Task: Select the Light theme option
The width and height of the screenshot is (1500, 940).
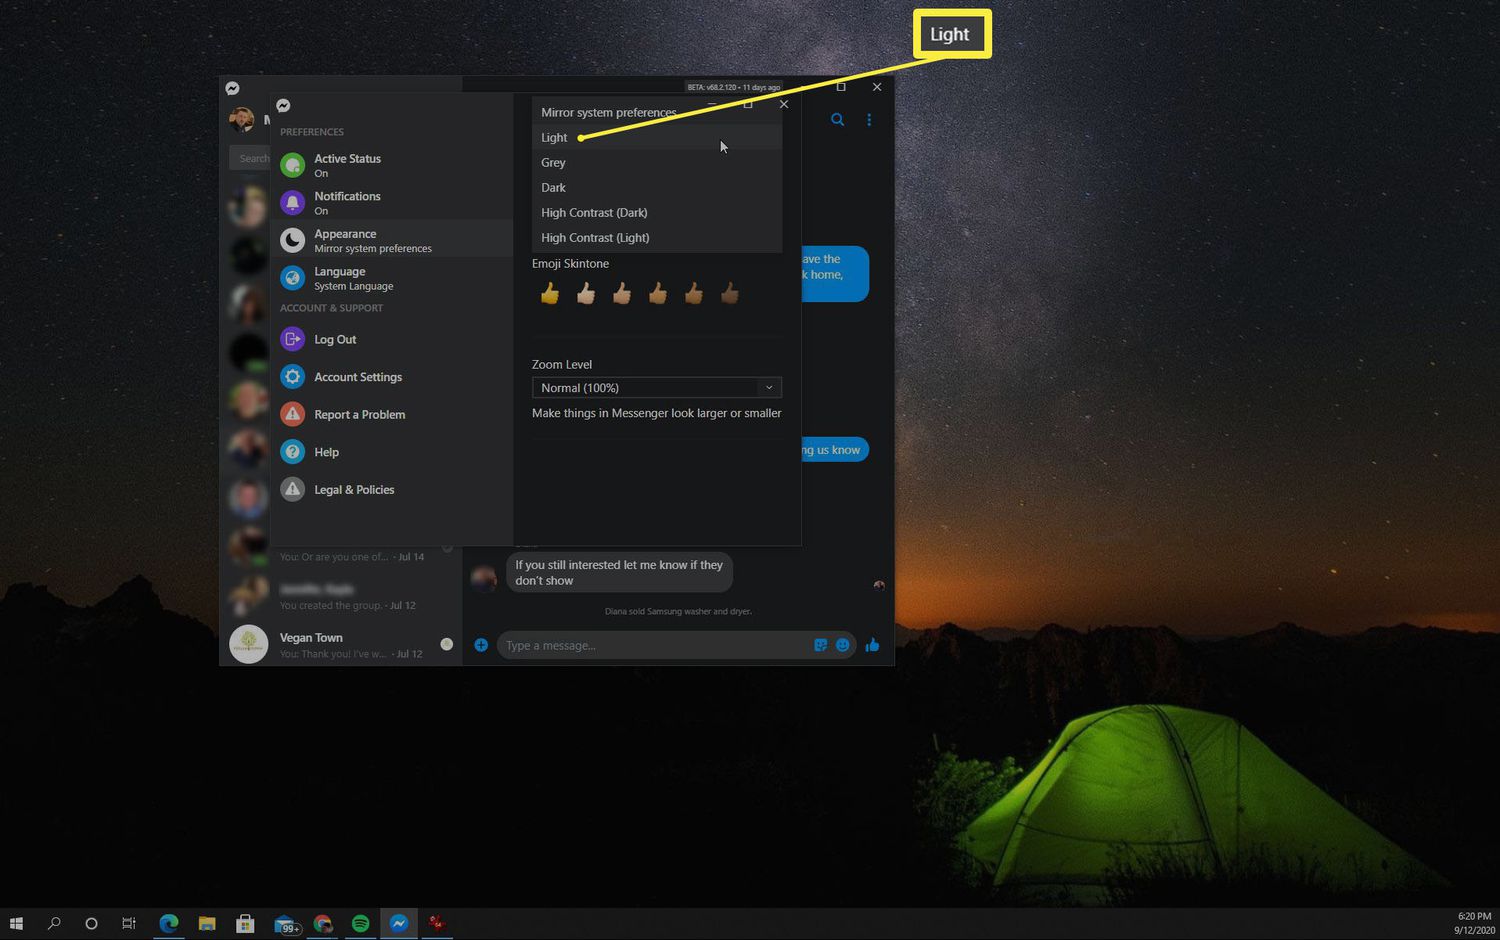Action: [657, 137]
